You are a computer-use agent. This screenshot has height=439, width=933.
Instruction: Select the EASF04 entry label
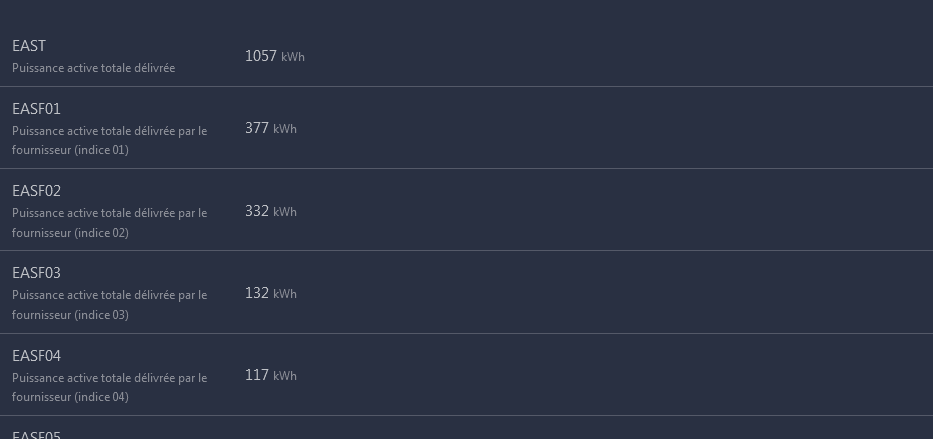pyautogui.click(x=36, y=356)
